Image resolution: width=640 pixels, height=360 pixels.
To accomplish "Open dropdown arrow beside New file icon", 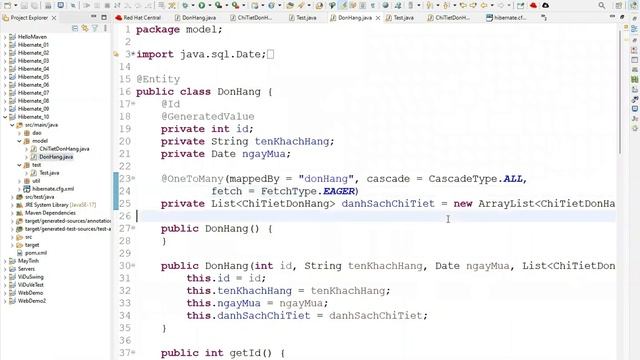I will 16,5.
